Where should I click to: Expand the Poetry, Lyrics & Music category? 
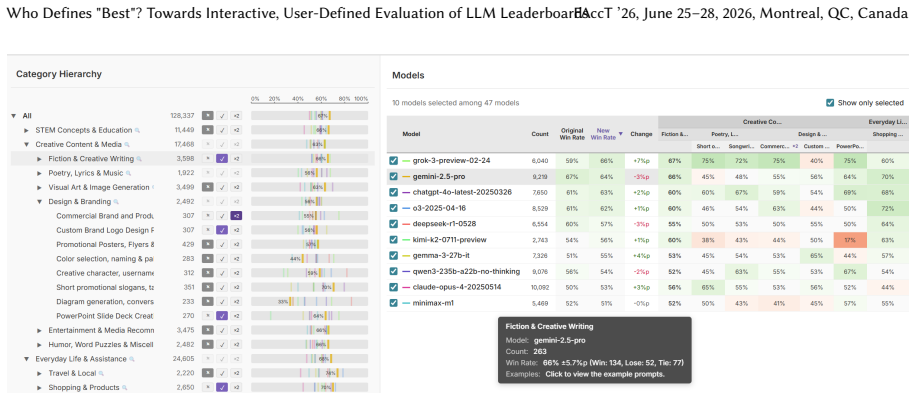pos(40,173)
